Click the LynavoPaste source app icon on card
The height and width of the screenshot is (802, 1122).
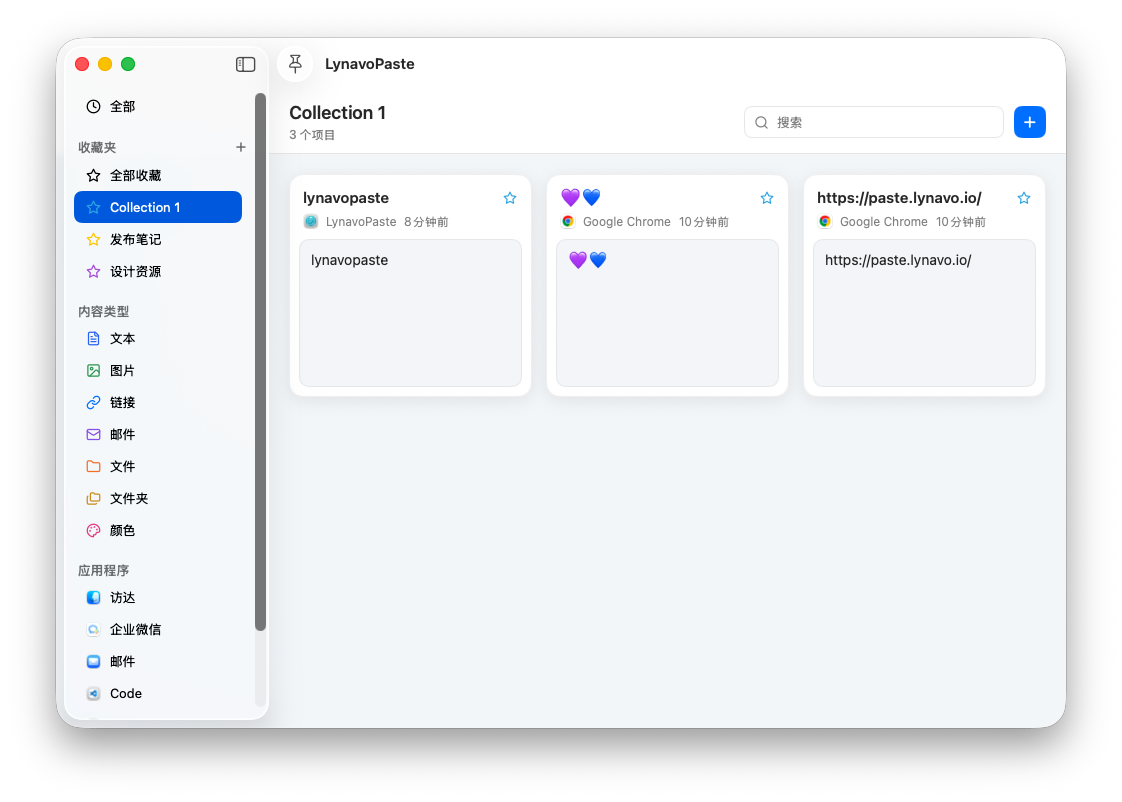pos(311,222)
